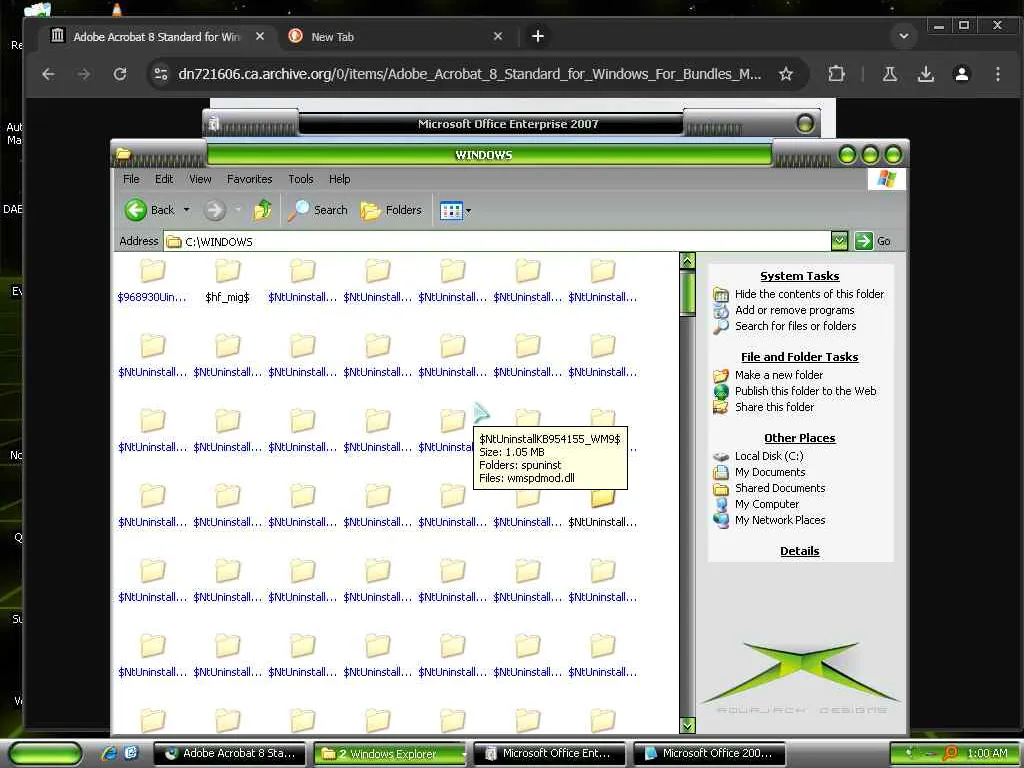Click the Windows flag logo icon
The height and width of the screenshot is (768, 1024).
(x=886, y=178)
